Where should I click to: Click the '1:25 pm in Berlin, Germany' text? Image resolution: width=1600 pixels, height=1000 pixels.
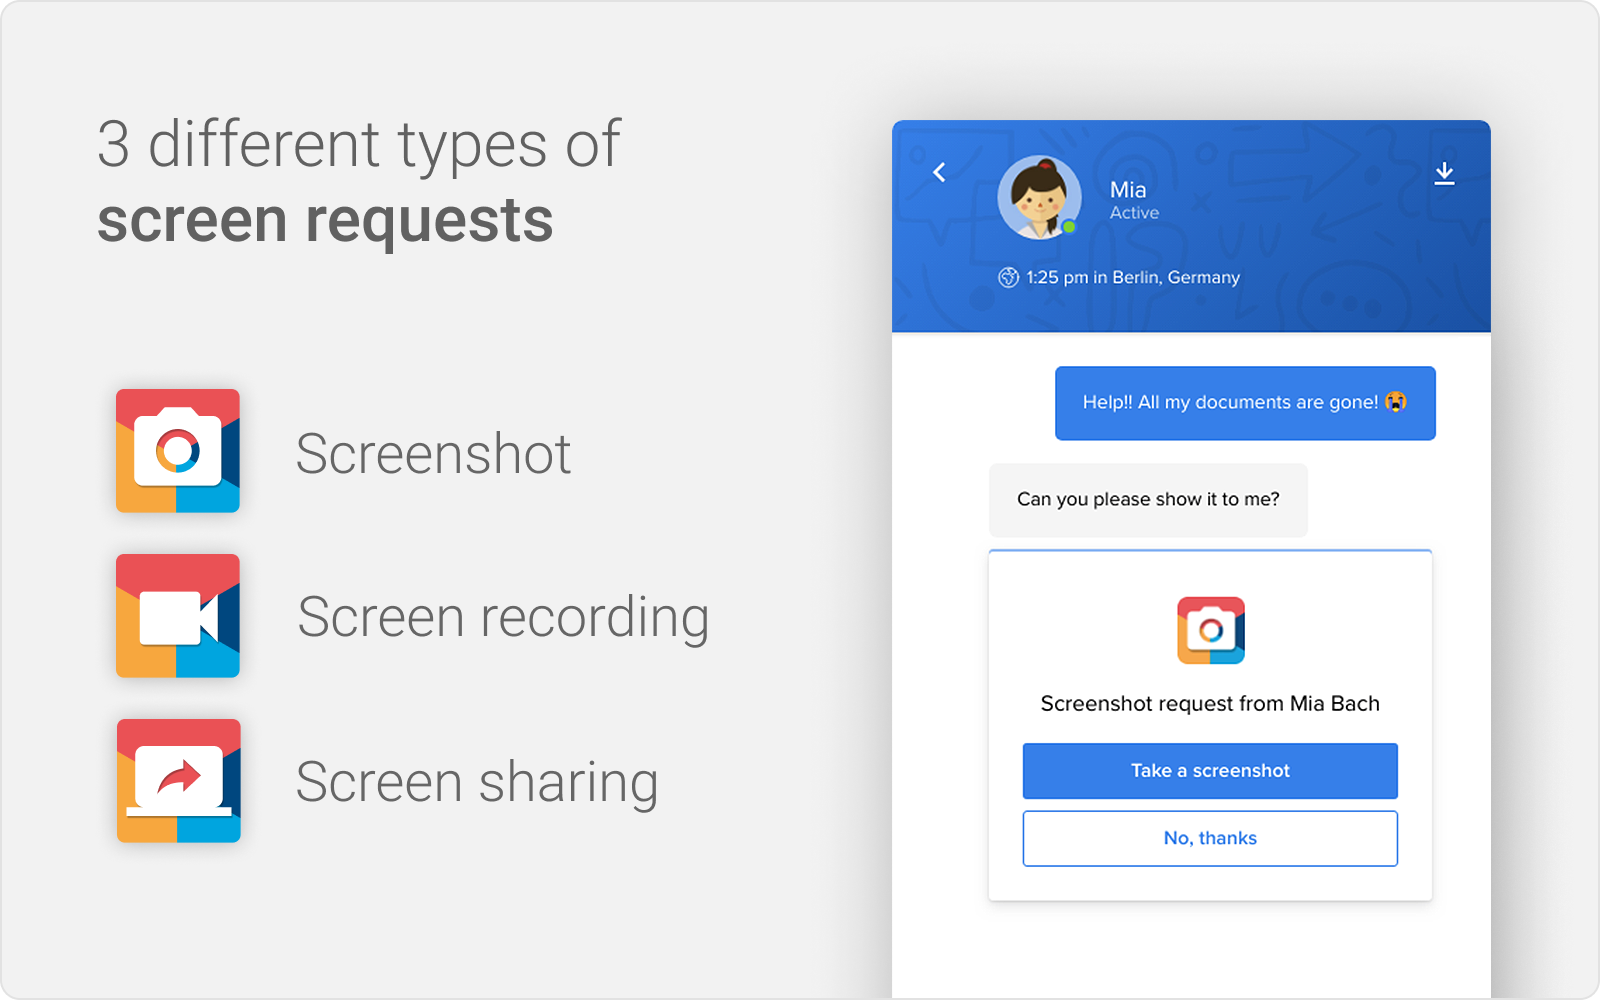coord(1130,277)
